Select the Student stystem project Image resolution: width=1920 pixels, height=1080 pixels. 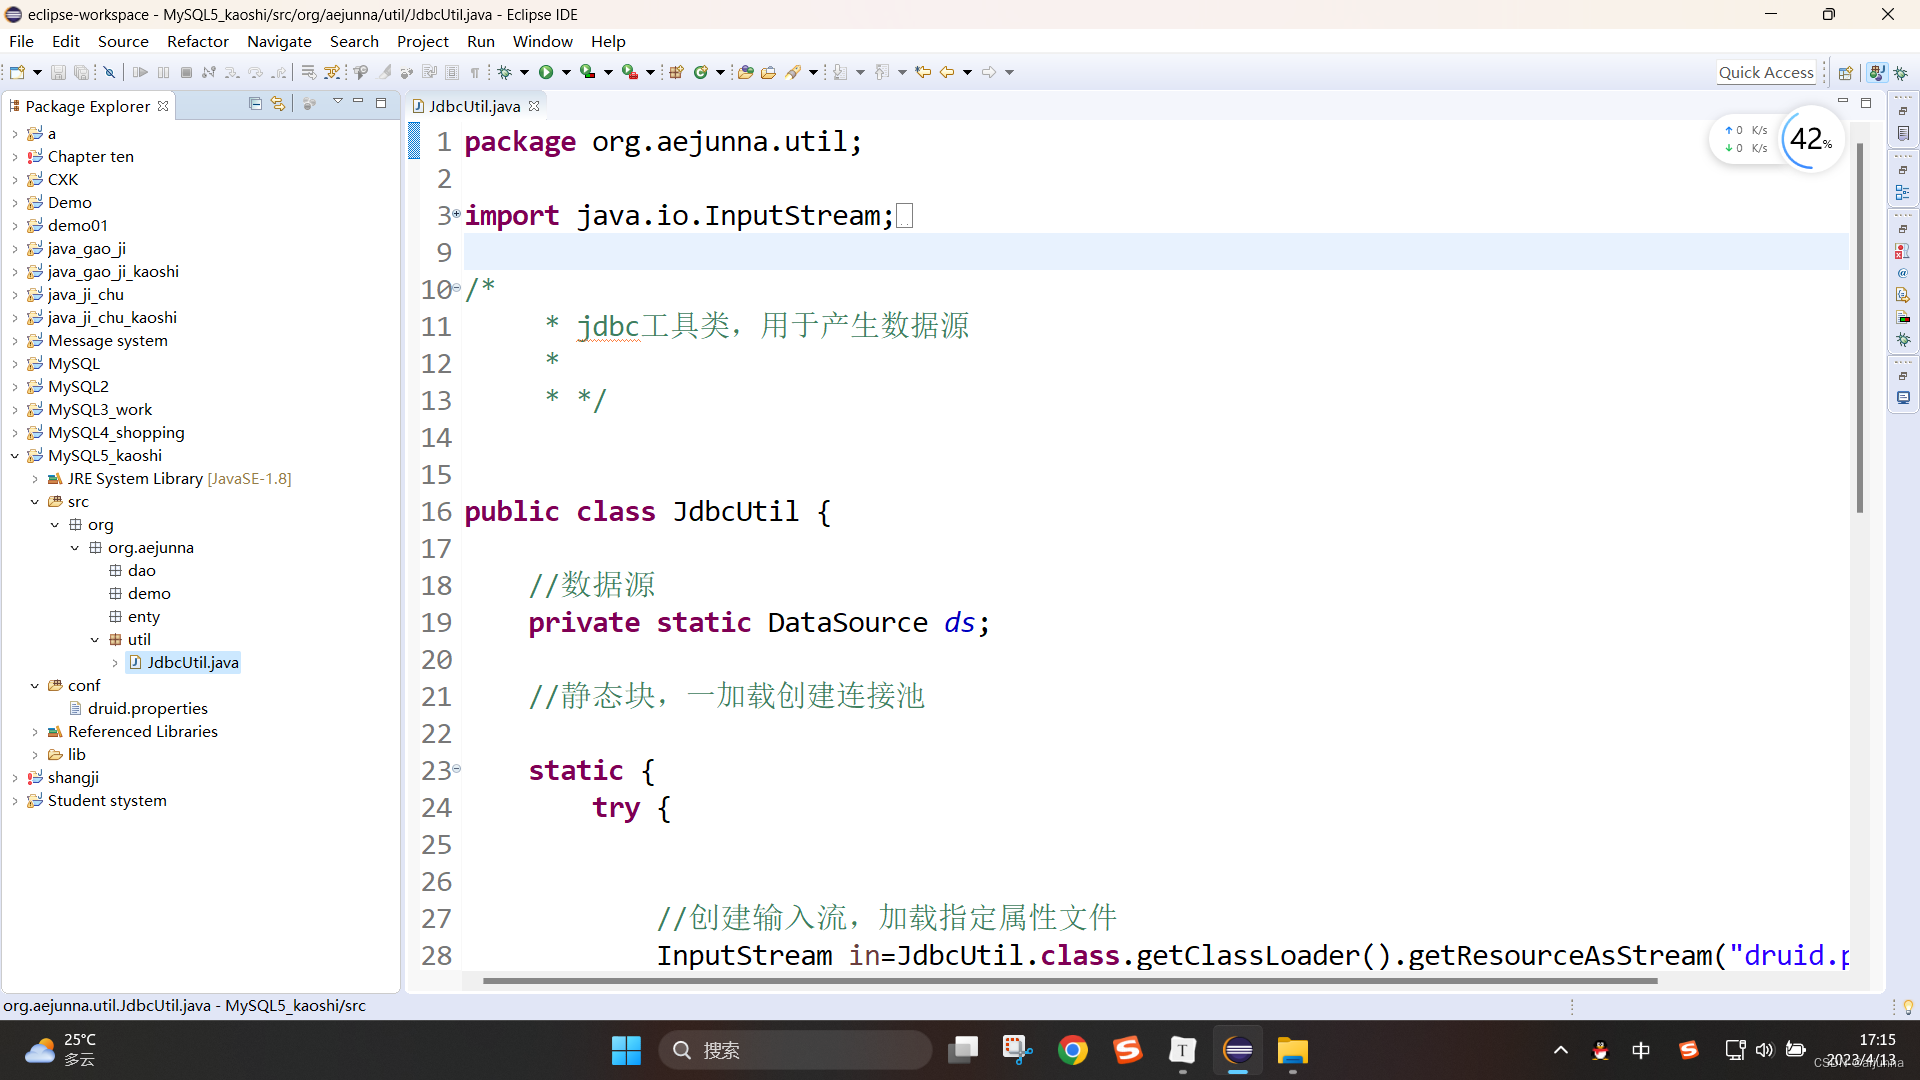pos(107,801)
